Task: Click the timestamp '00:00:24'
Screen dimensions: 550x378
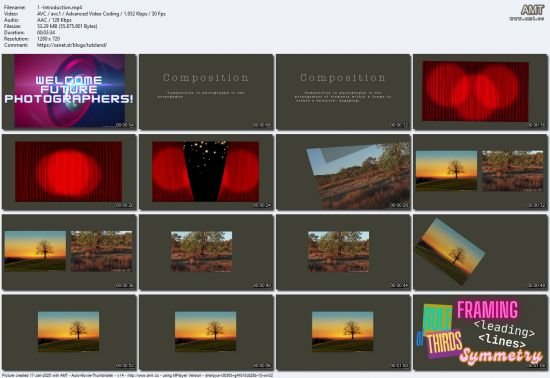Action: 262,205
